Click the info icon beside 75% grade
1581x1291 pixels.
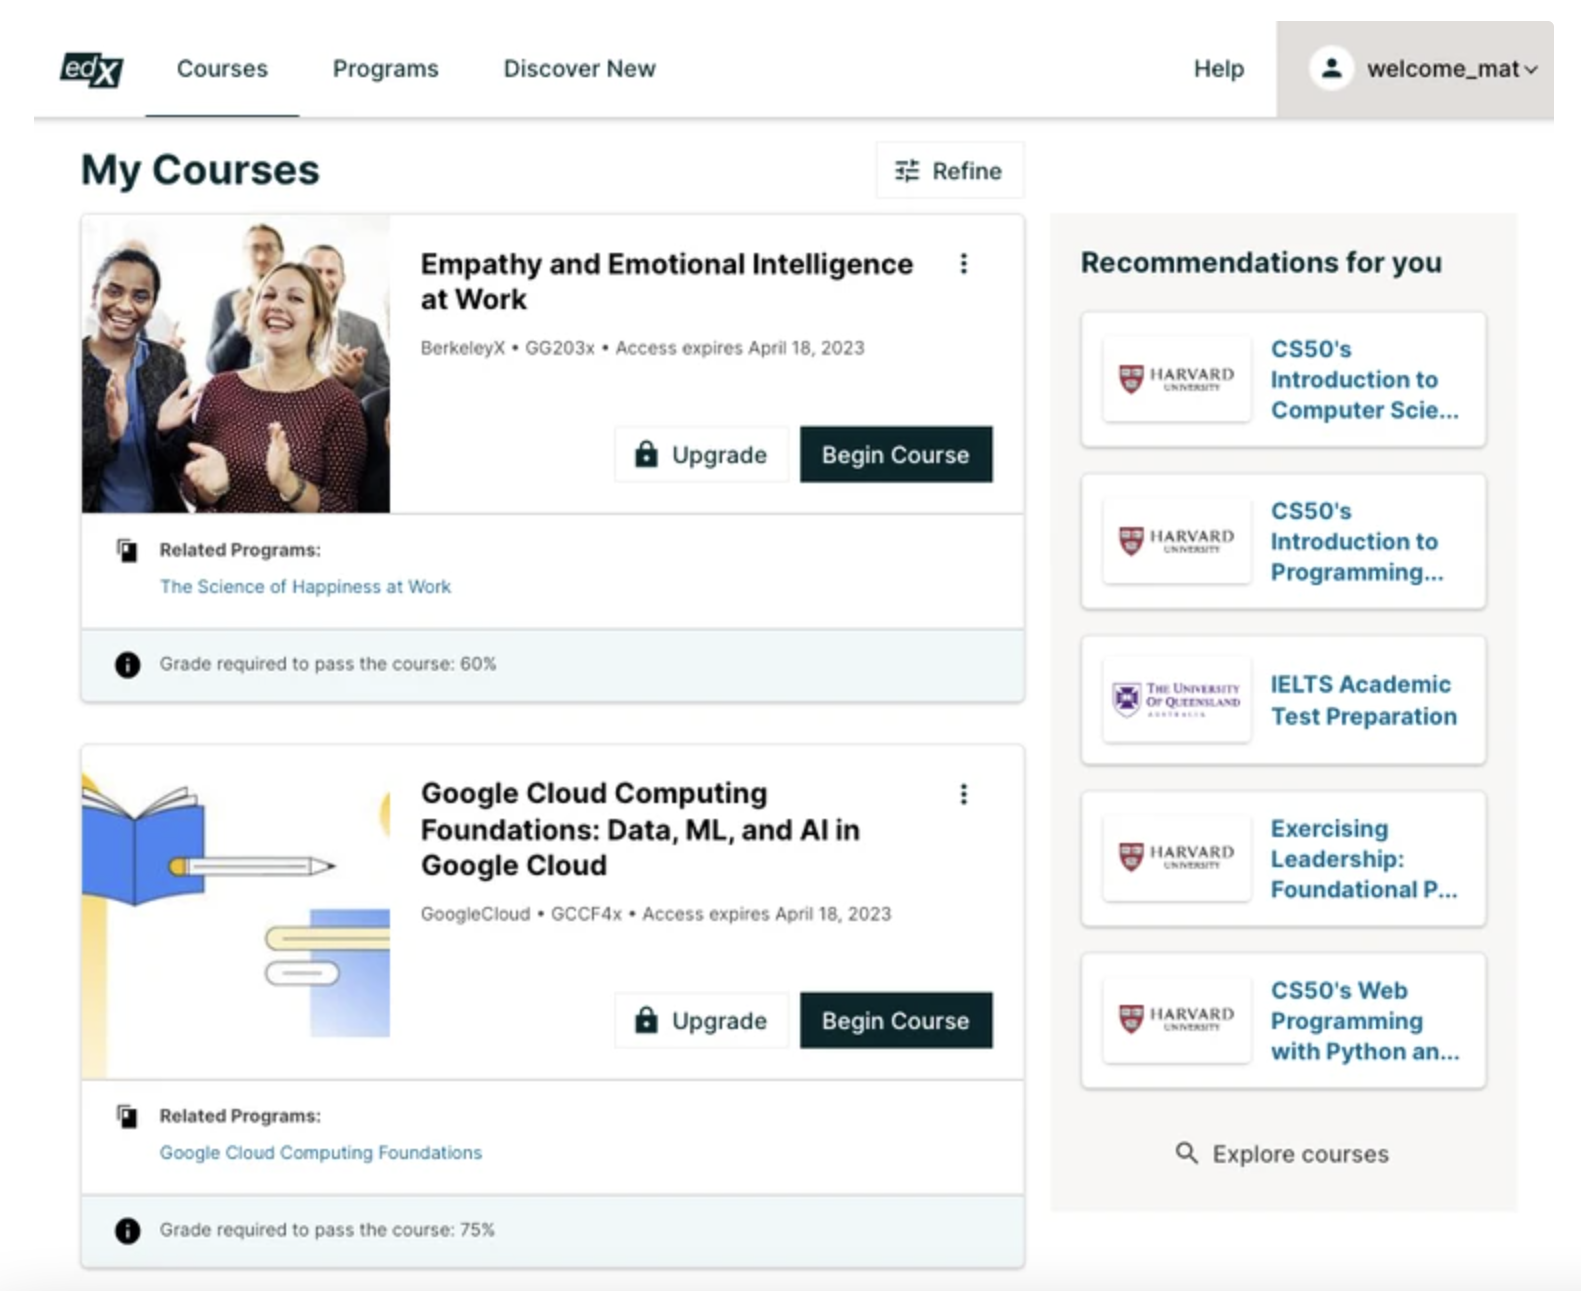click(127, 1231)
